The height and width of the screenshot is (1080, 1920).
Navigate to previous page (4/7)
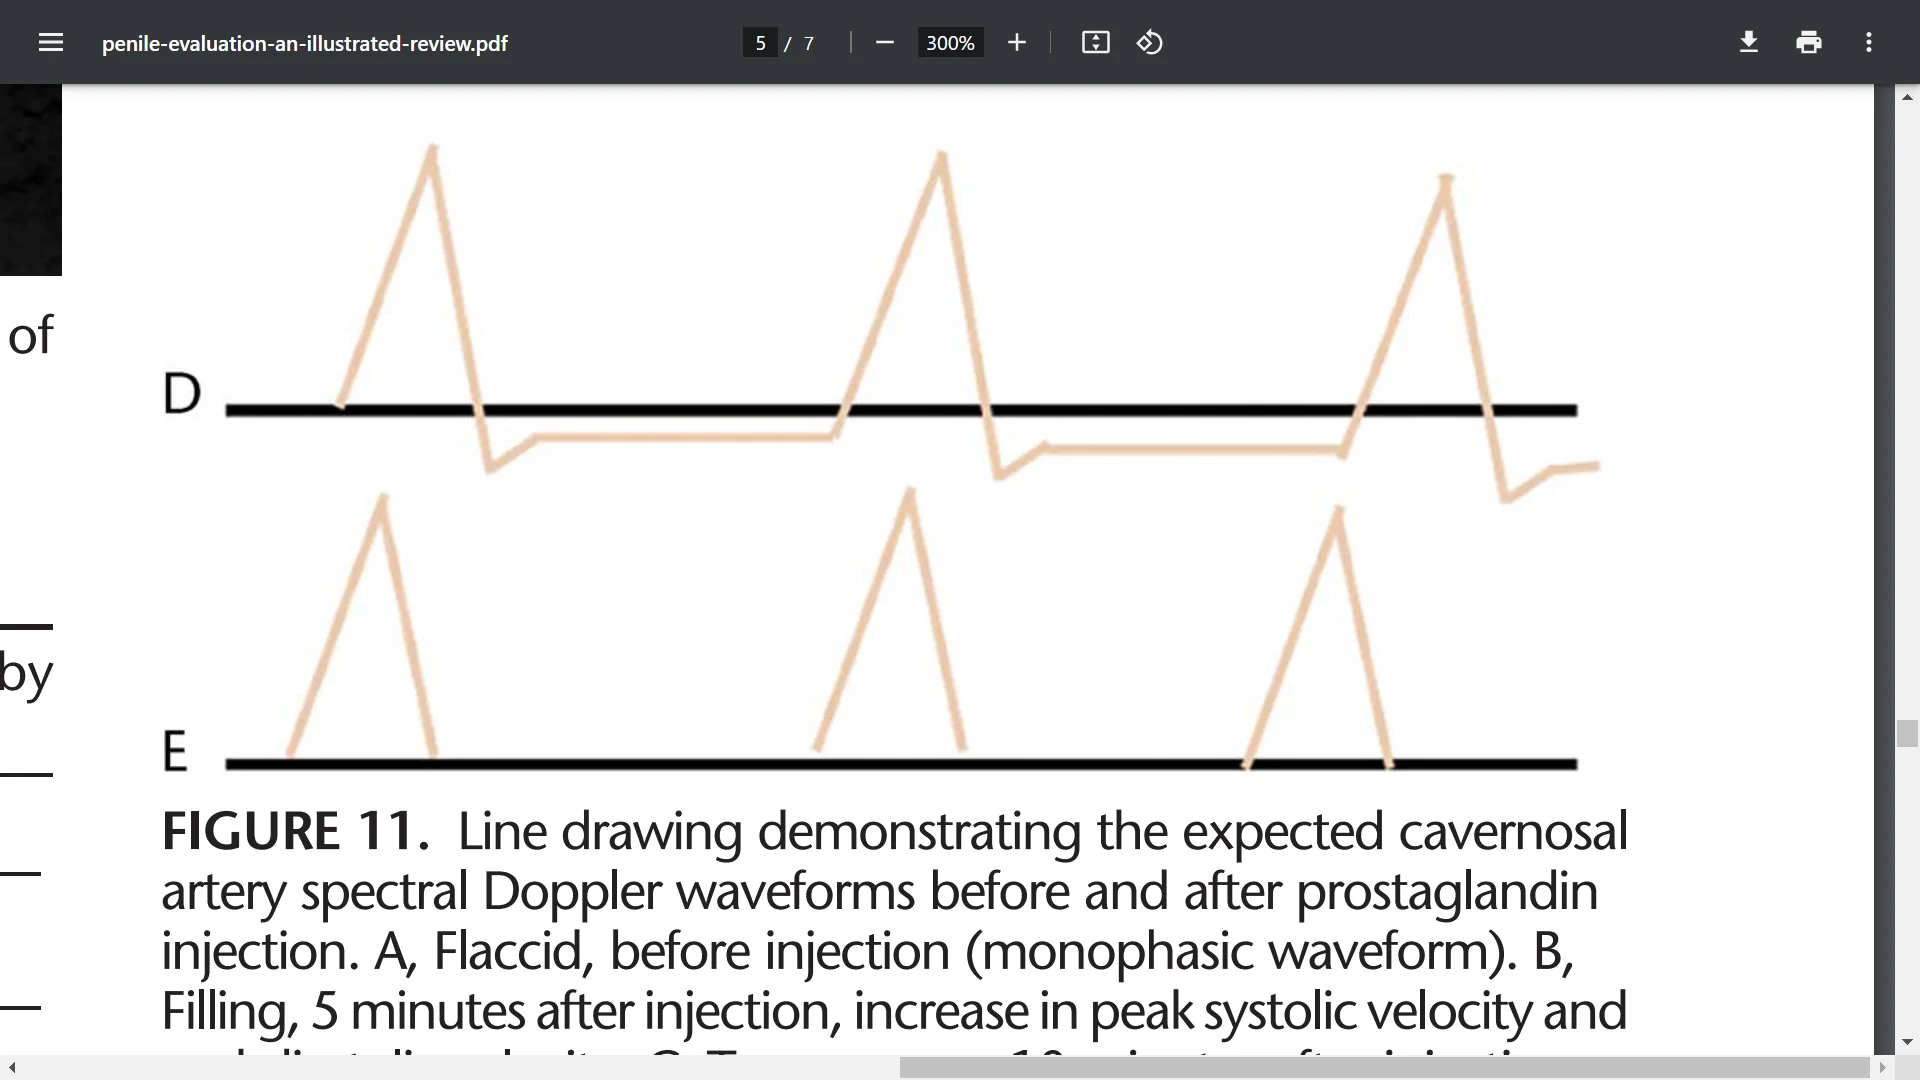click(x=760, y=42)
